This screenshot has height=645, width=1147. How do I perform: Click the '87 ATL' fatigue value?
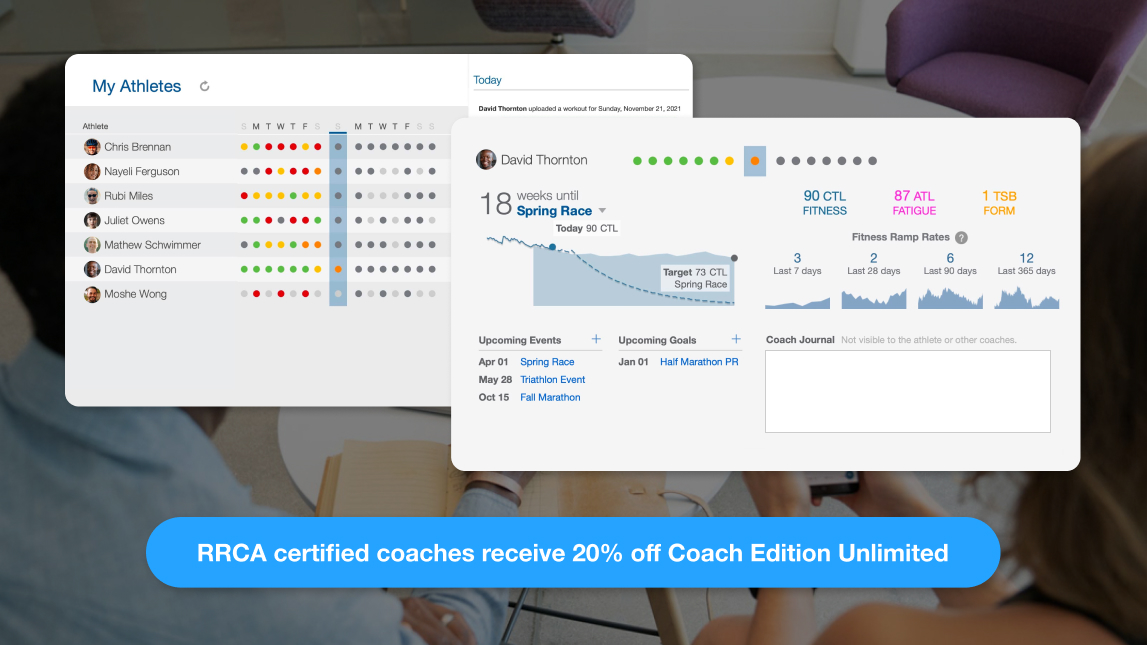click(914, 196)
